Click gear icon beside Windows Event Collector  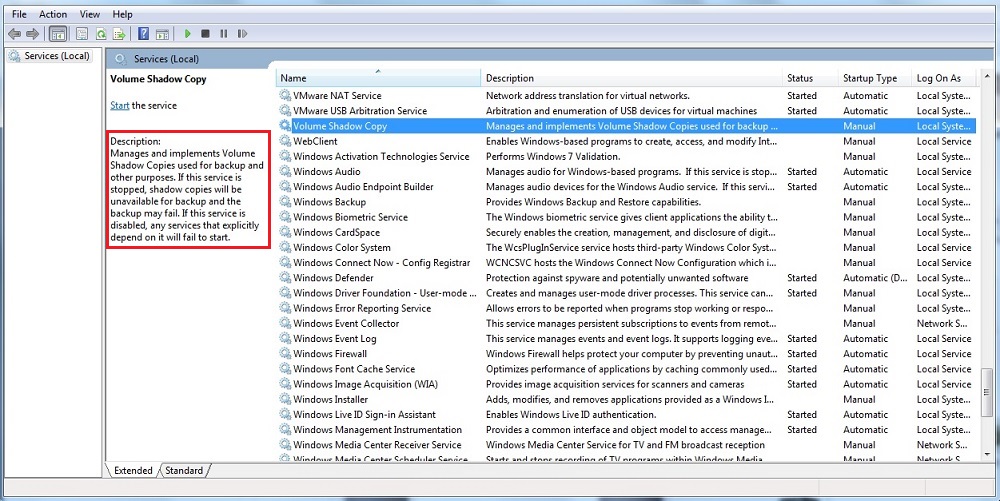pos(285,323)
